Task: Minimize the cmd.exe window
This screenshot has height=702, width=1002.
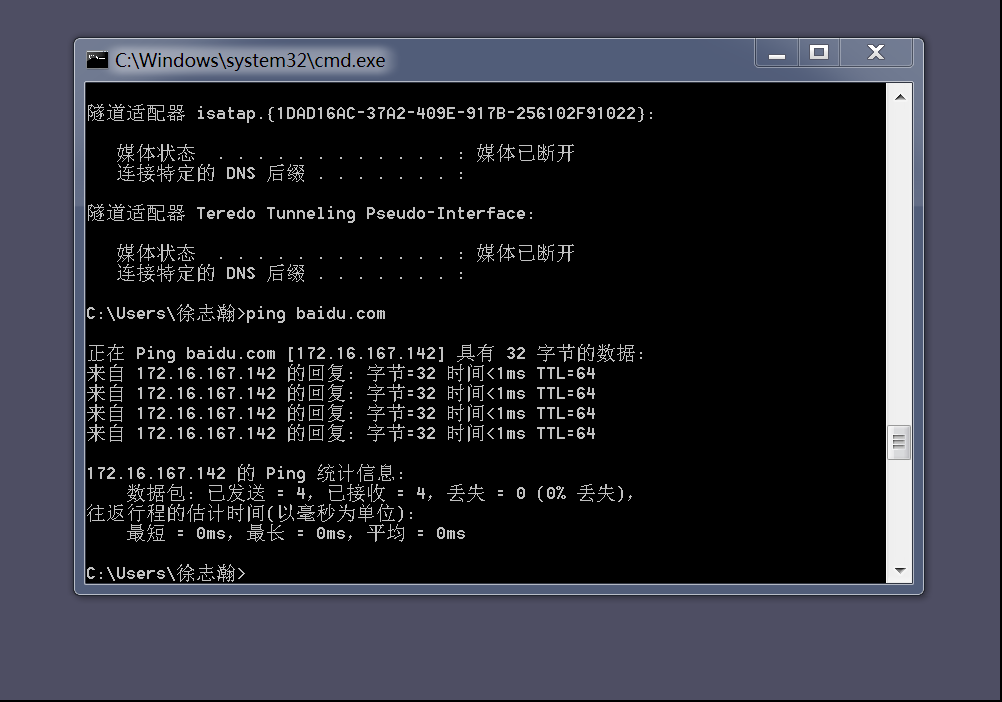Action: point(776,53)
